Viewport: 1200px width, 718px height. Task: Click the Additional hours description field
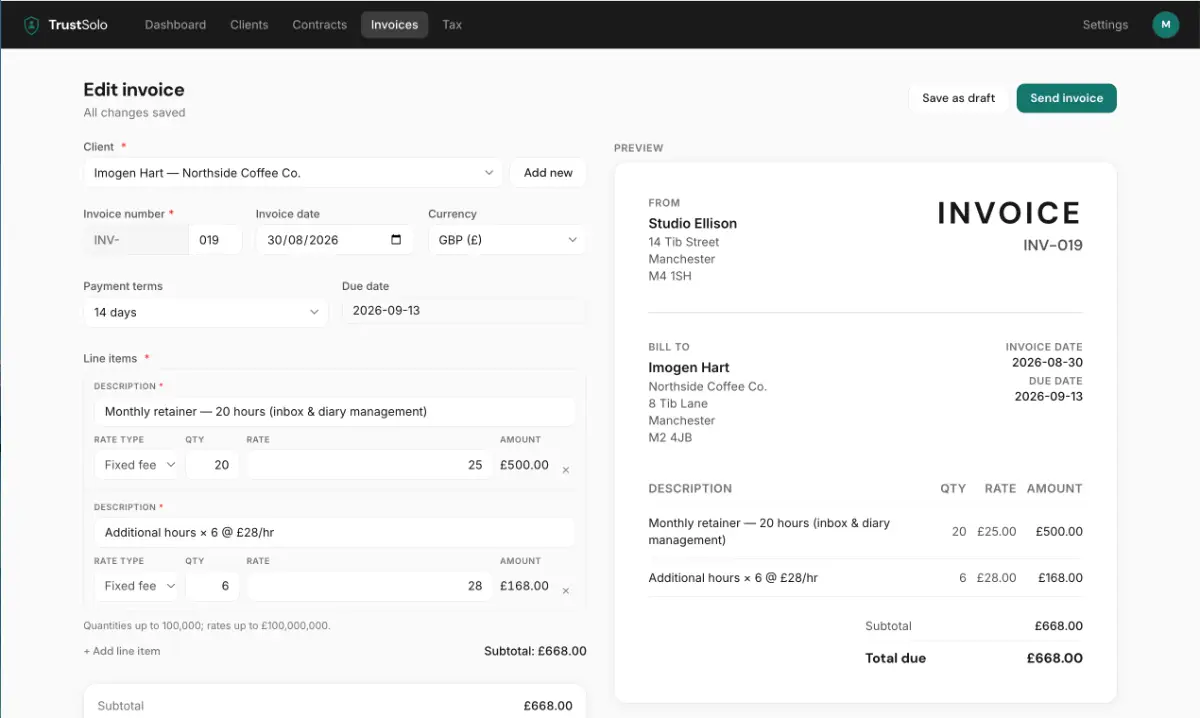(334, 532)
